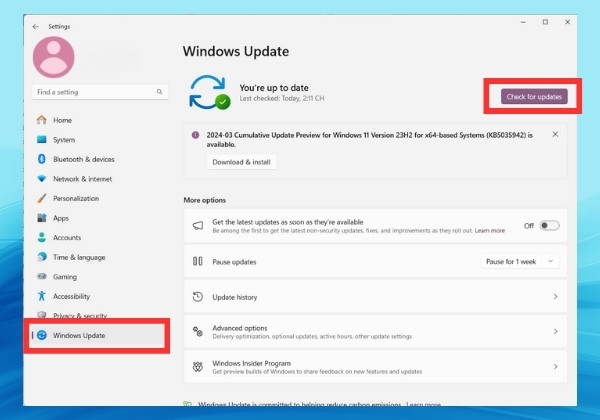Click Pause for 1 week button
This screenshot has height=420, width=600.
(x=511, y=262)
